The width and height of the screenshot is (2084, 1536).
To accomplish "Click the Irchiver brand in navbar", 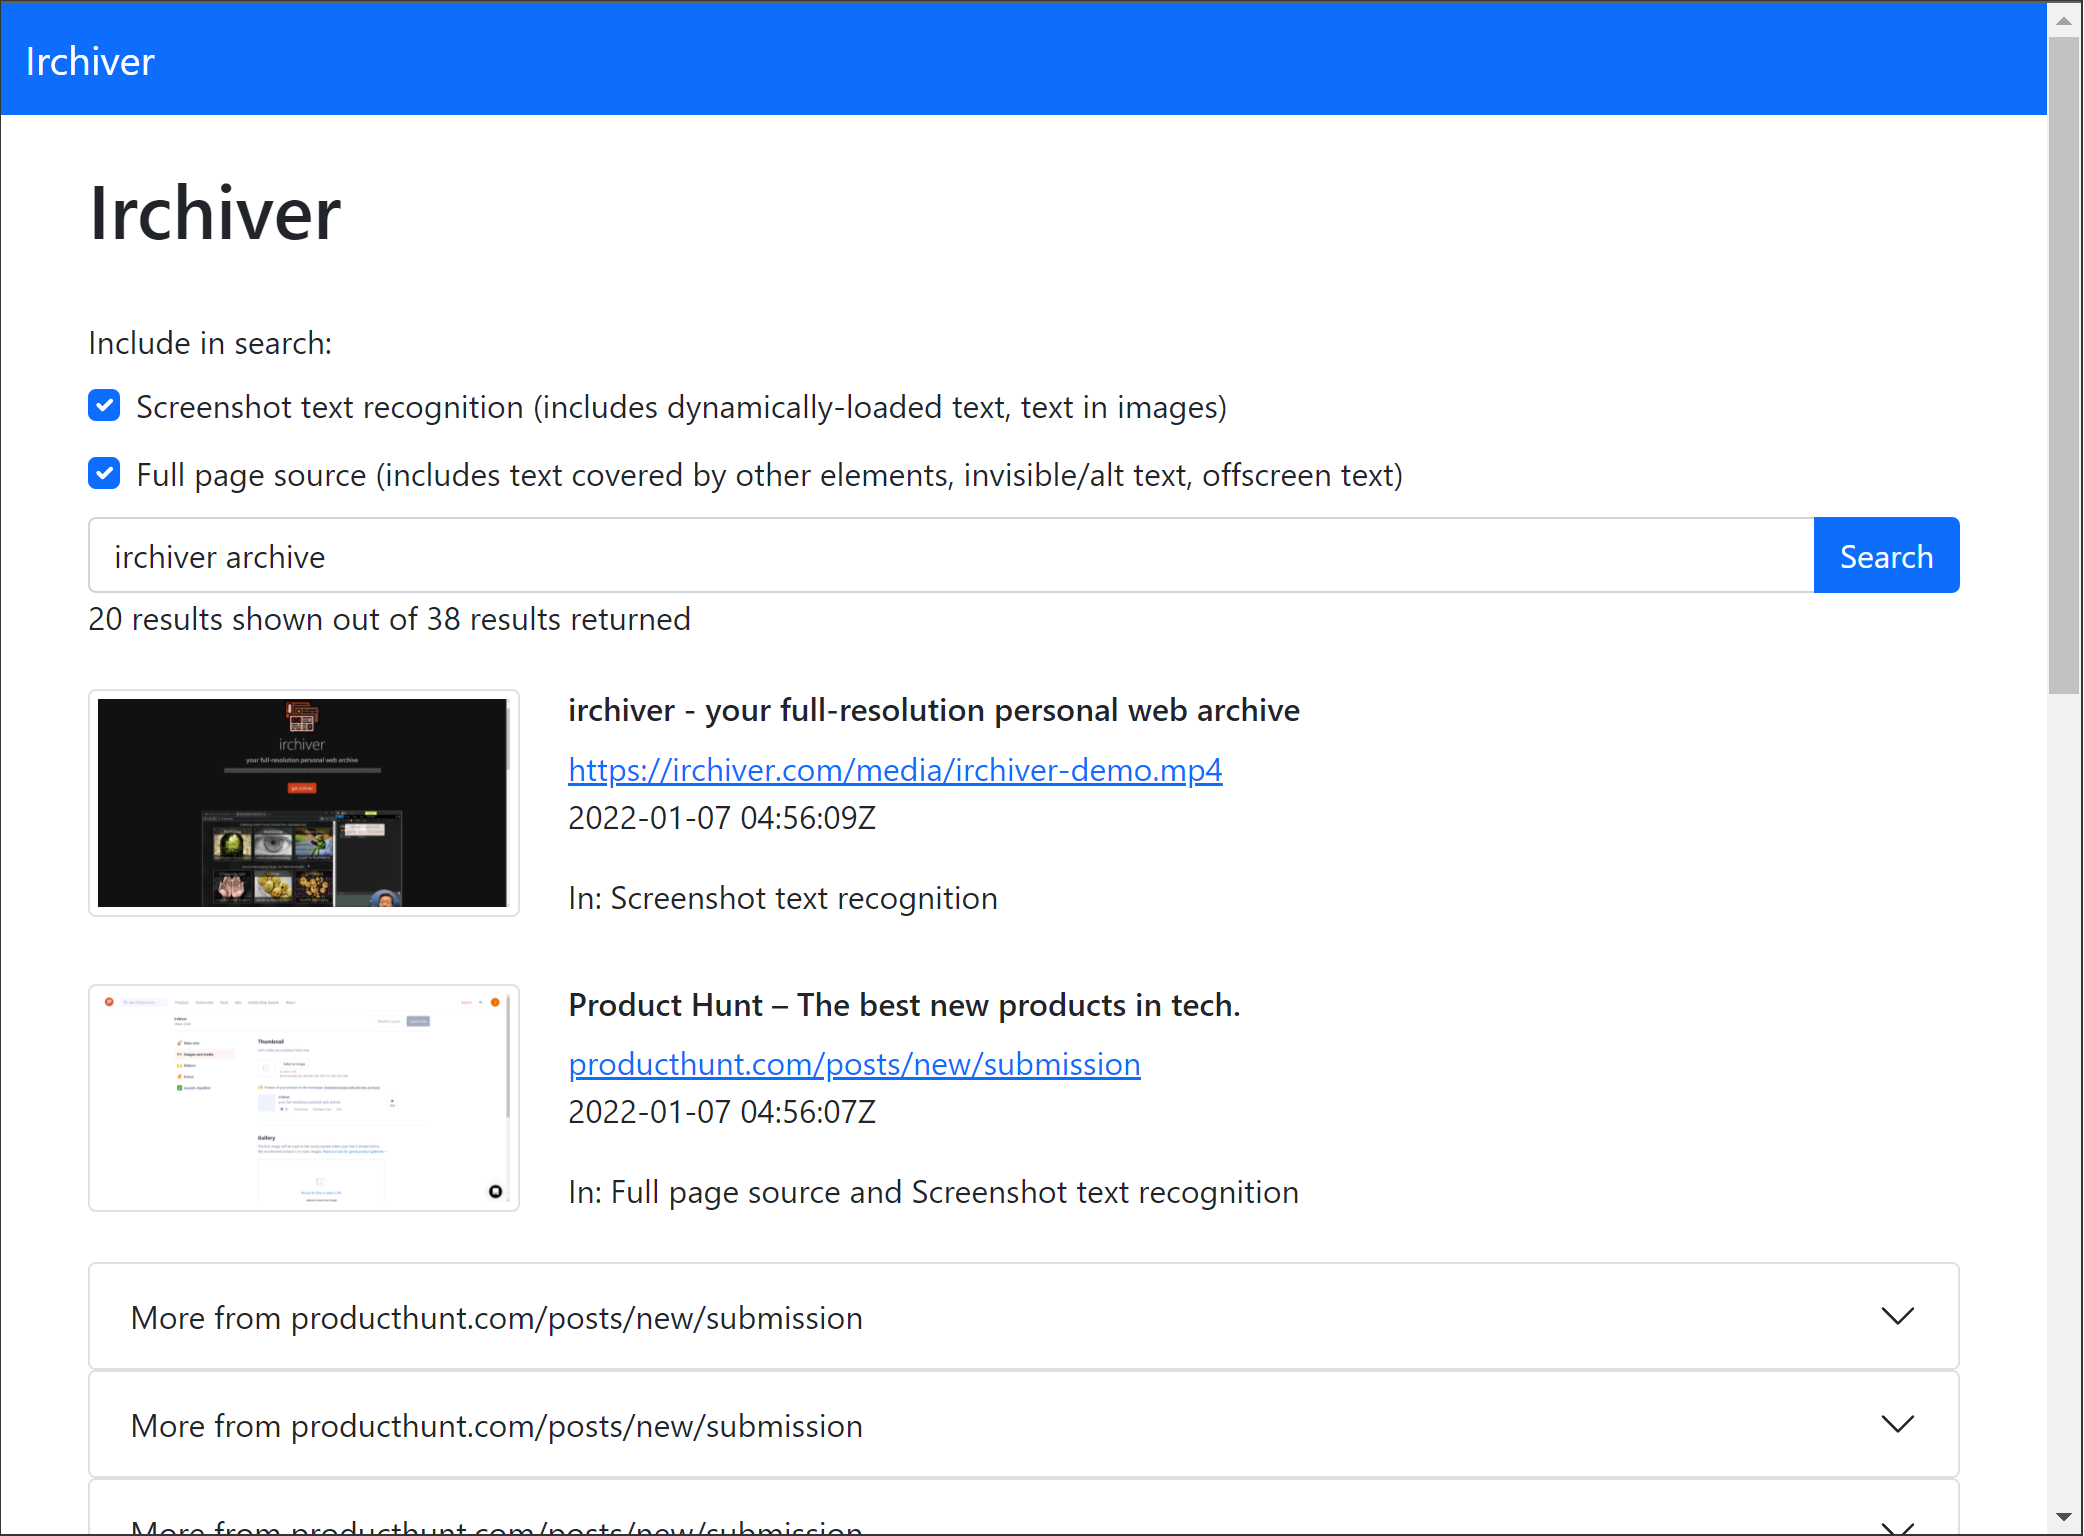I will pyautogui.click(x=90, y=62).
